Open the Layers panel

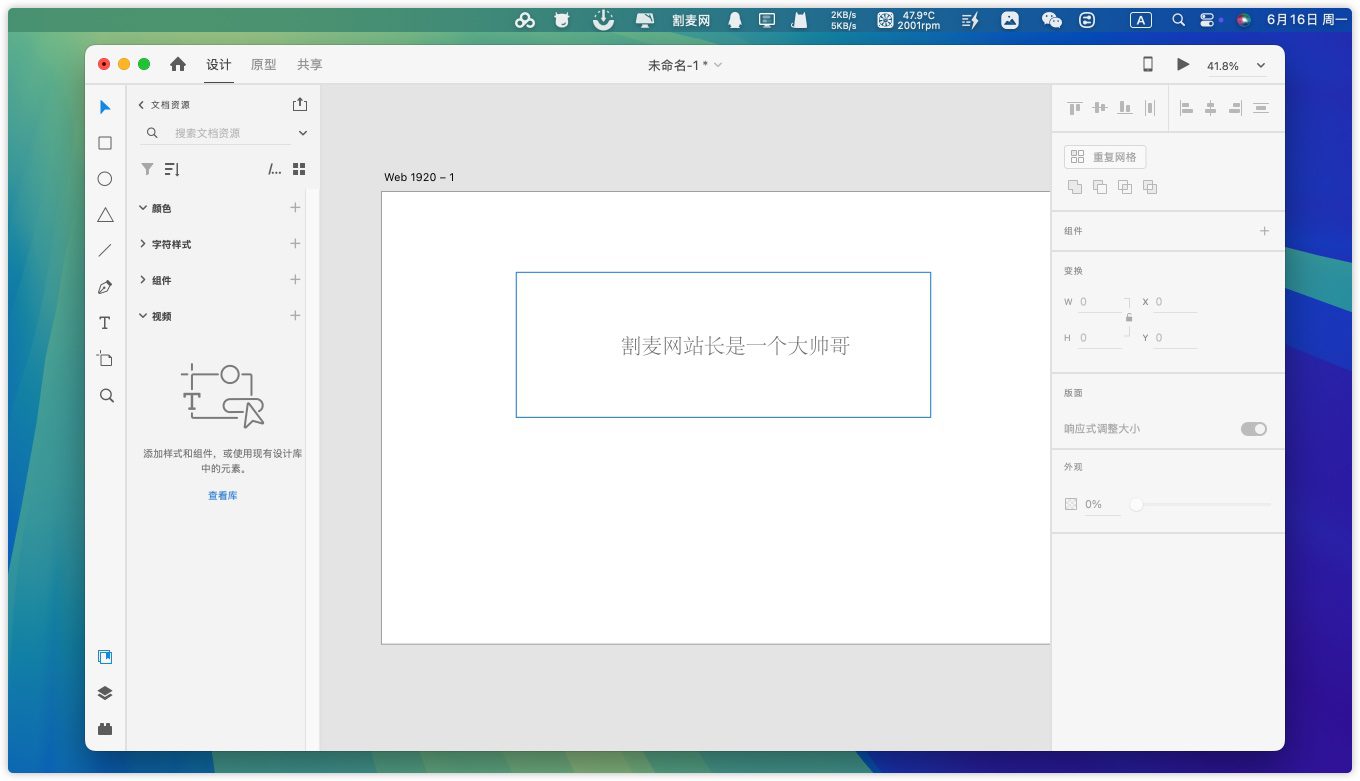point(105,693)
